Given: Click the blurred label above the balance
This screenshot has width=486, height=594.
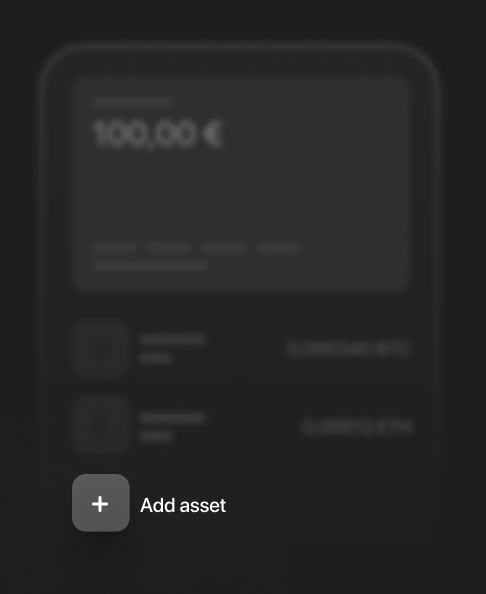Looking at the screenshot, I should coord(132,102).
